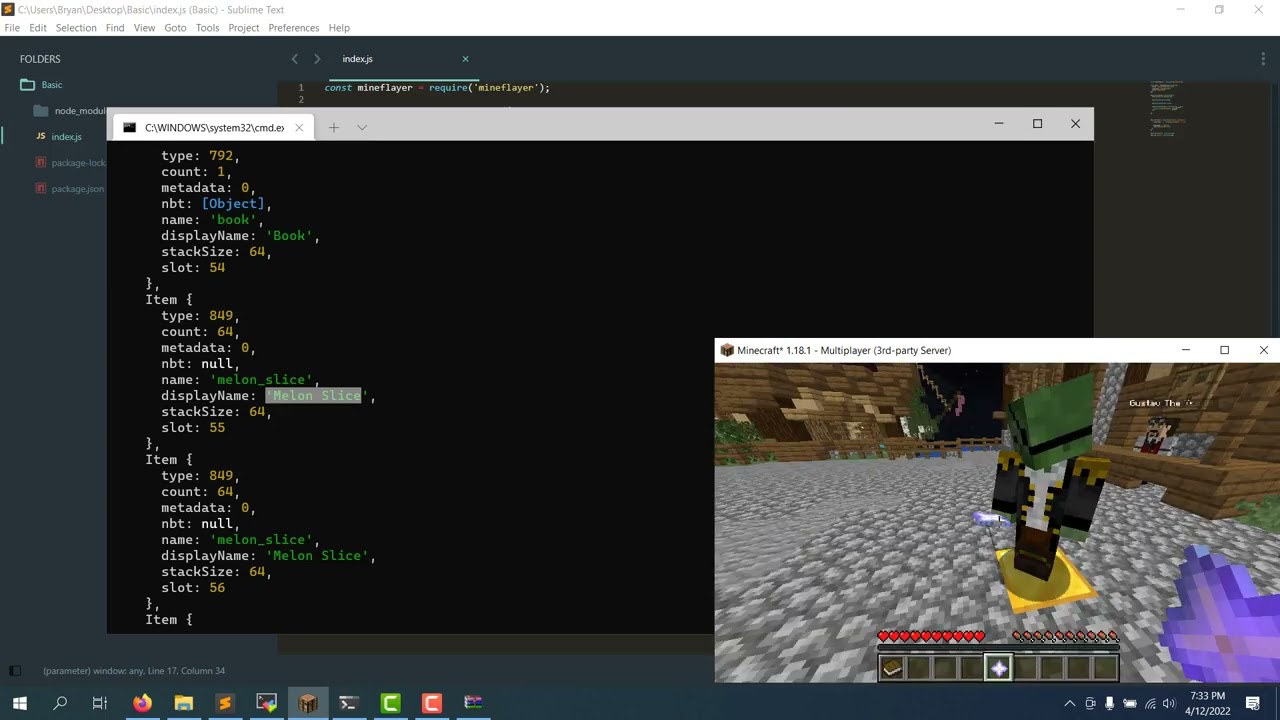
Task: Open the File menu in Sublime Text
Action: point(12,28)
